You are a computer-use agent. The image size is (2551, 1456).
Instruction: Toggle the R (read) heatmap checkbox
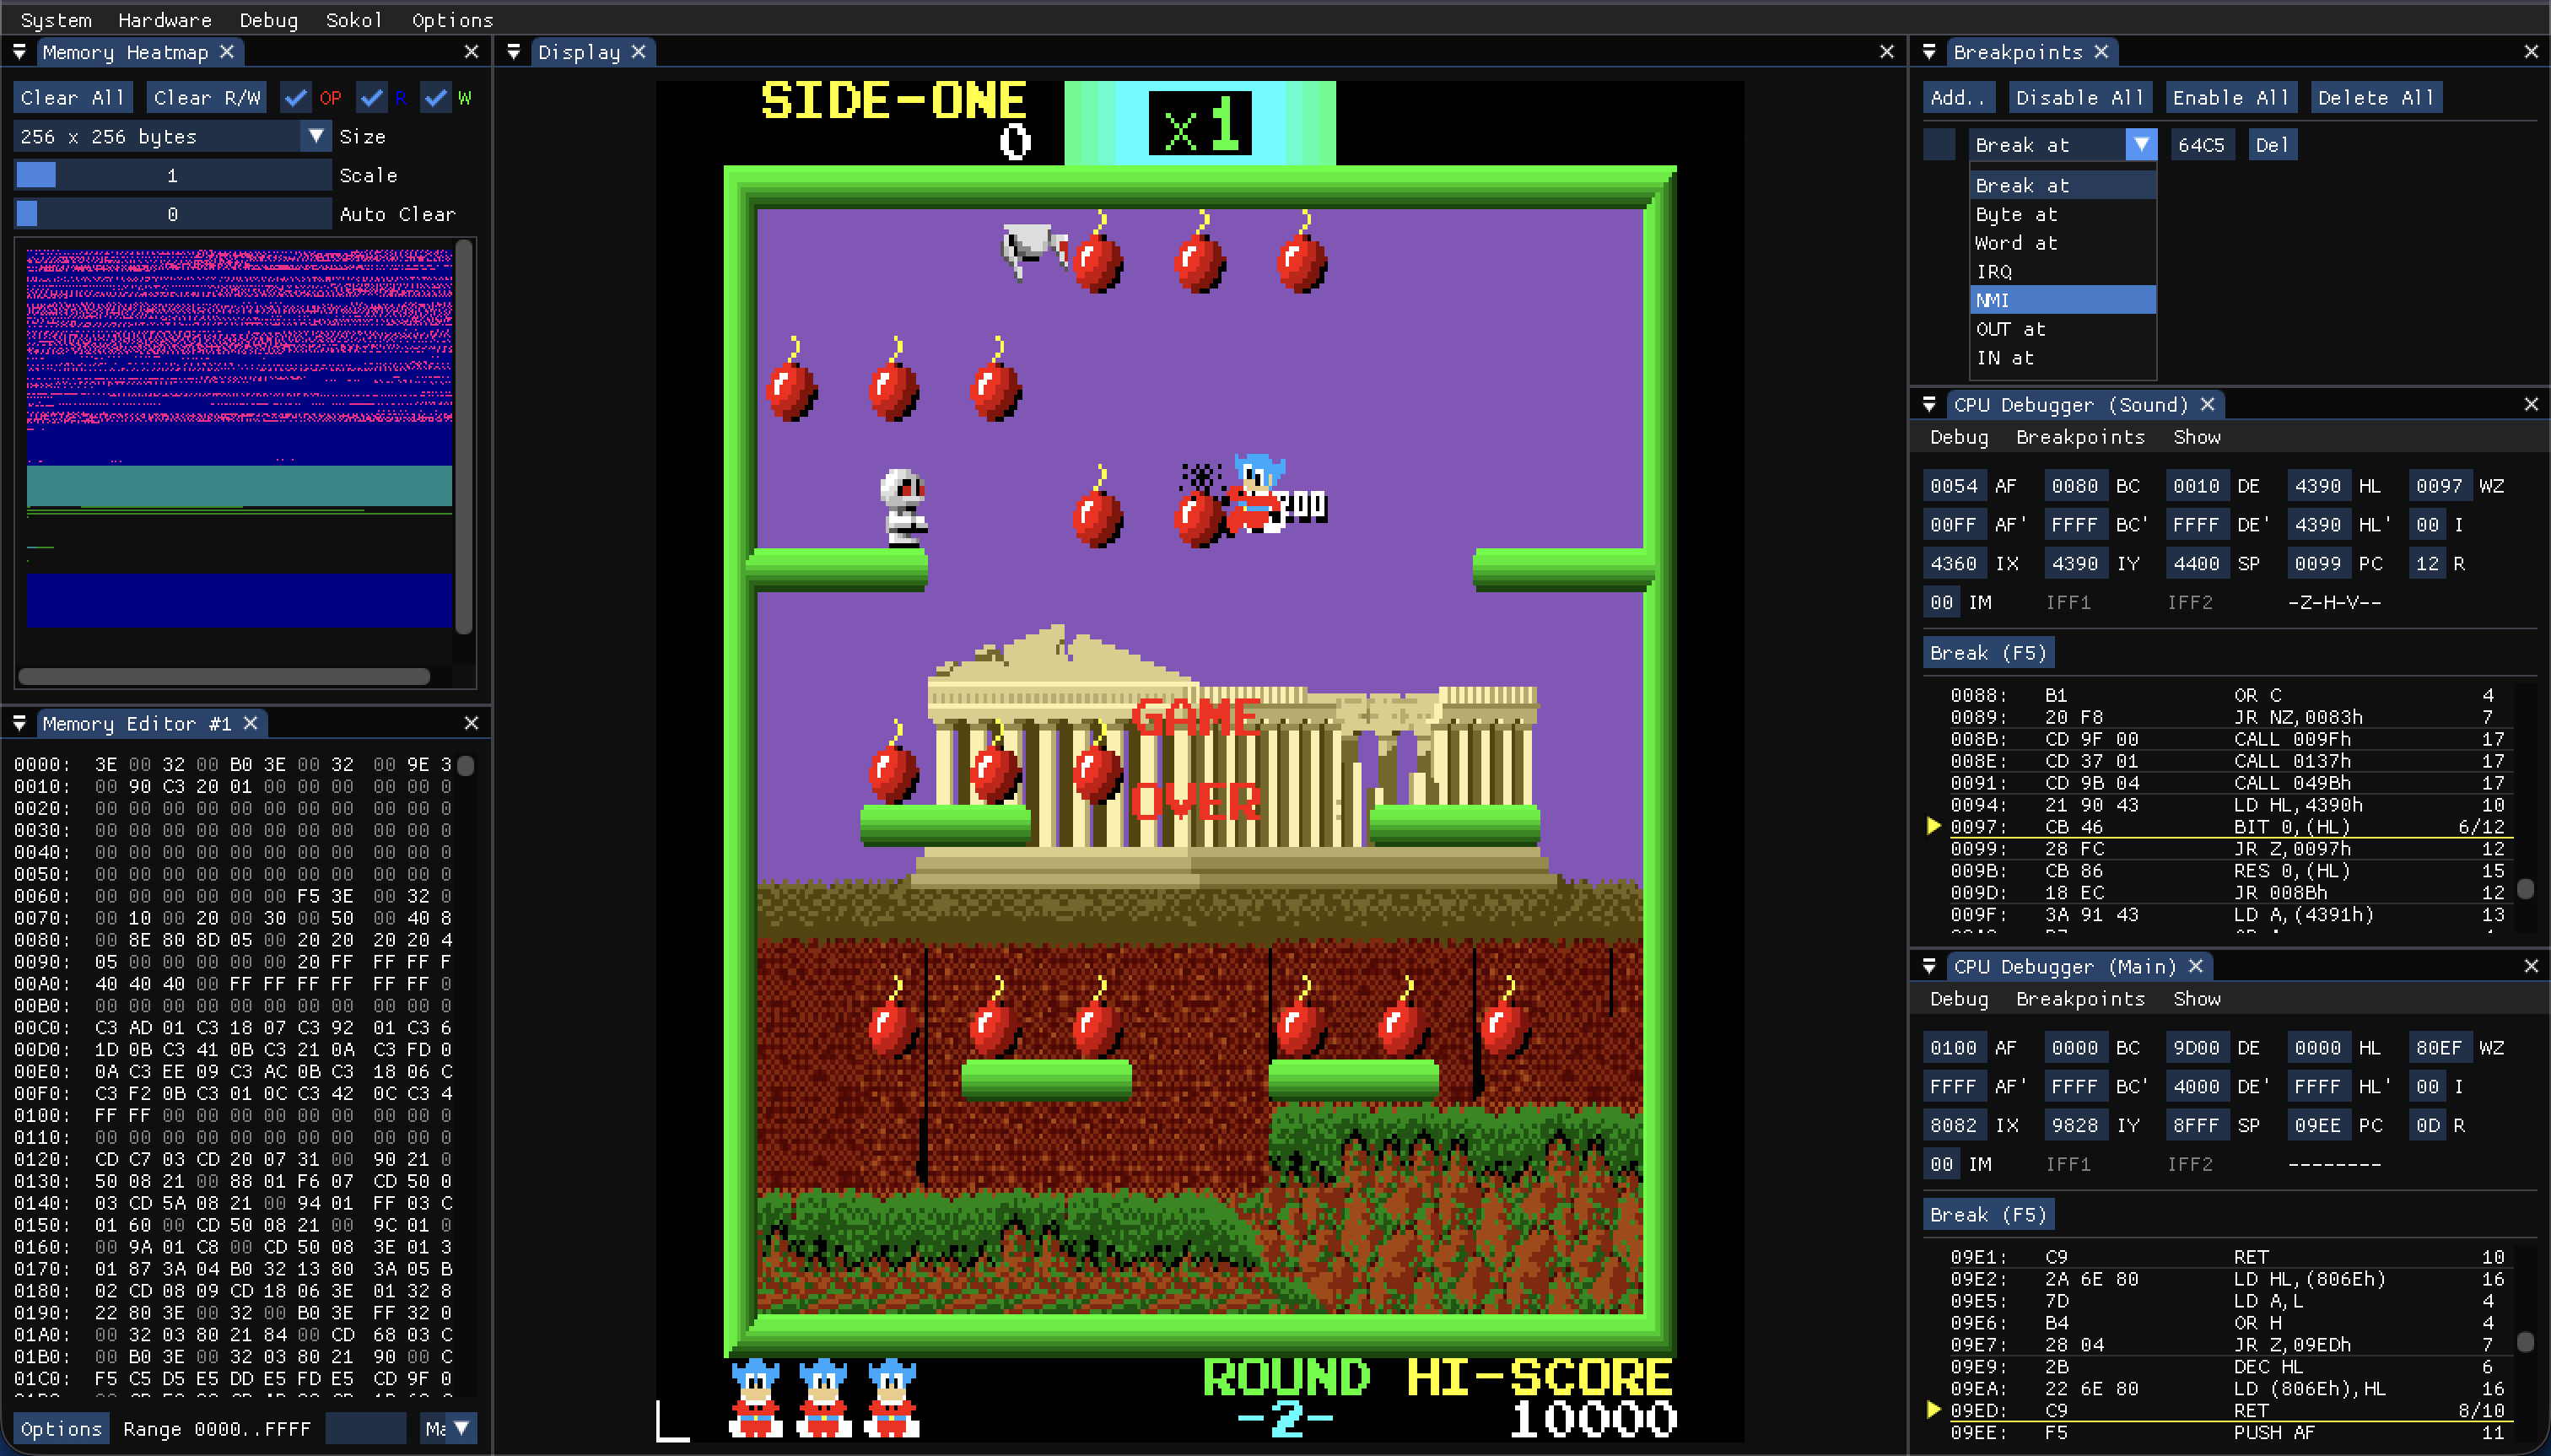(372, 98)
